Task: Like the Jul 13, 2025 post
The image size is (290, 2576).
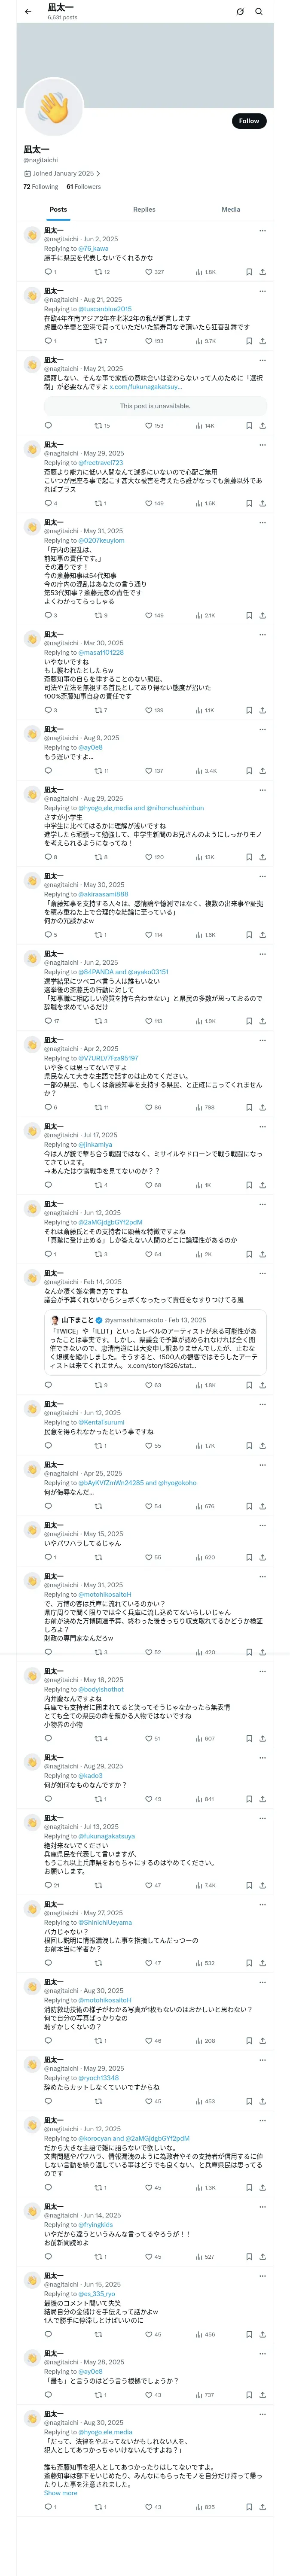Action: pos(150,1885)
